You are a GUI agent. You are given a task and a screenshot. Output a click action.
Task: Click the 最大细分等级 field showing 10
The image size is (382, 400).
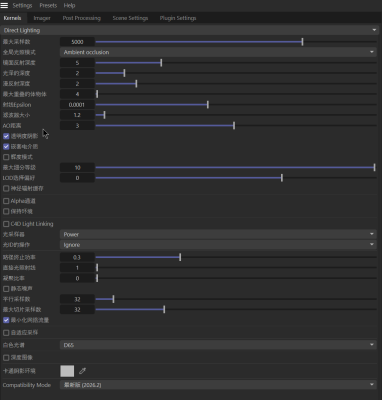[x=77, y=167]
